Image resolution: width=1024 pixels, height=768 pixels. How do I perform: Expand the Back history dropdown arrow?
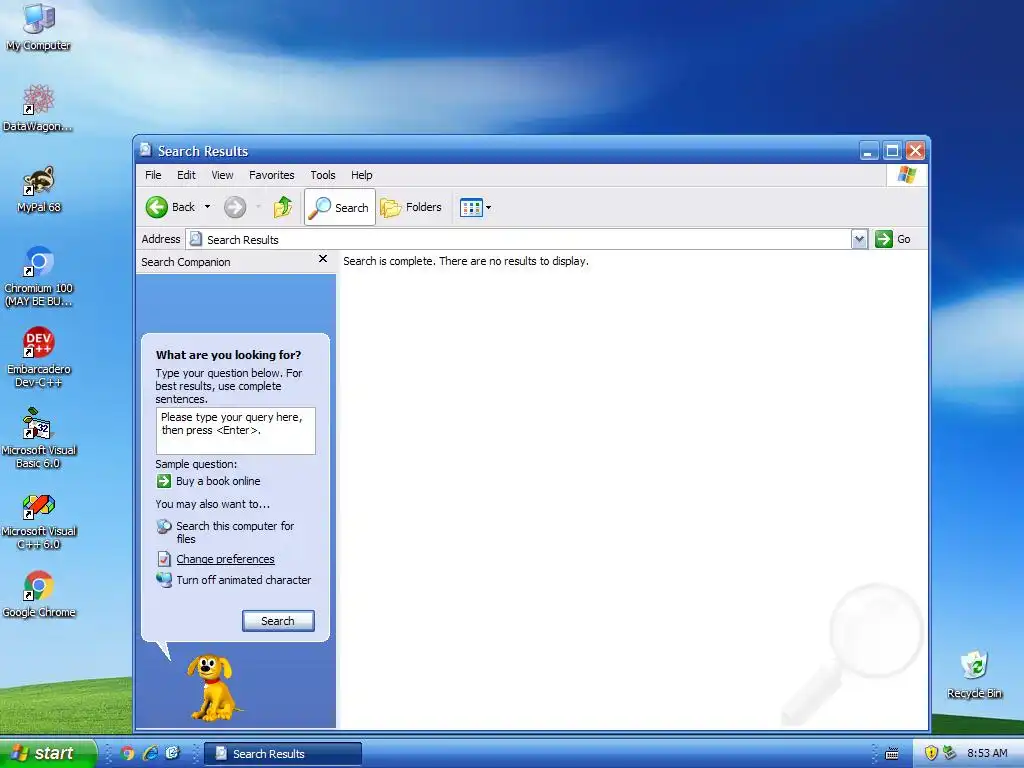coord(208,207)
